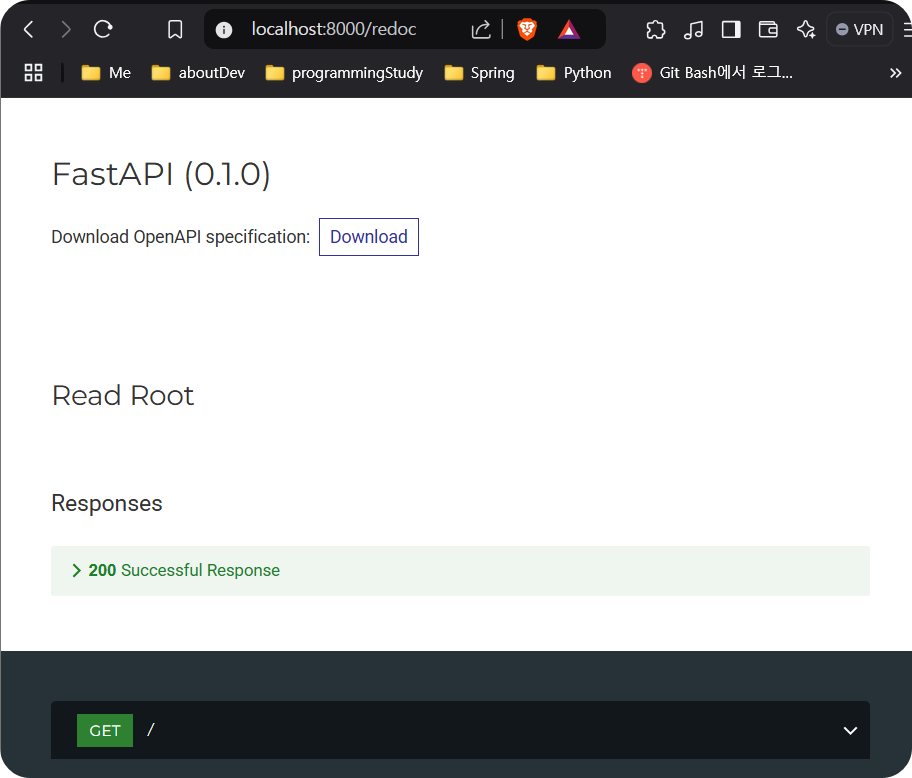View site information icon
The height and width of the screenshot is (778, 912).
pos(224,29)
